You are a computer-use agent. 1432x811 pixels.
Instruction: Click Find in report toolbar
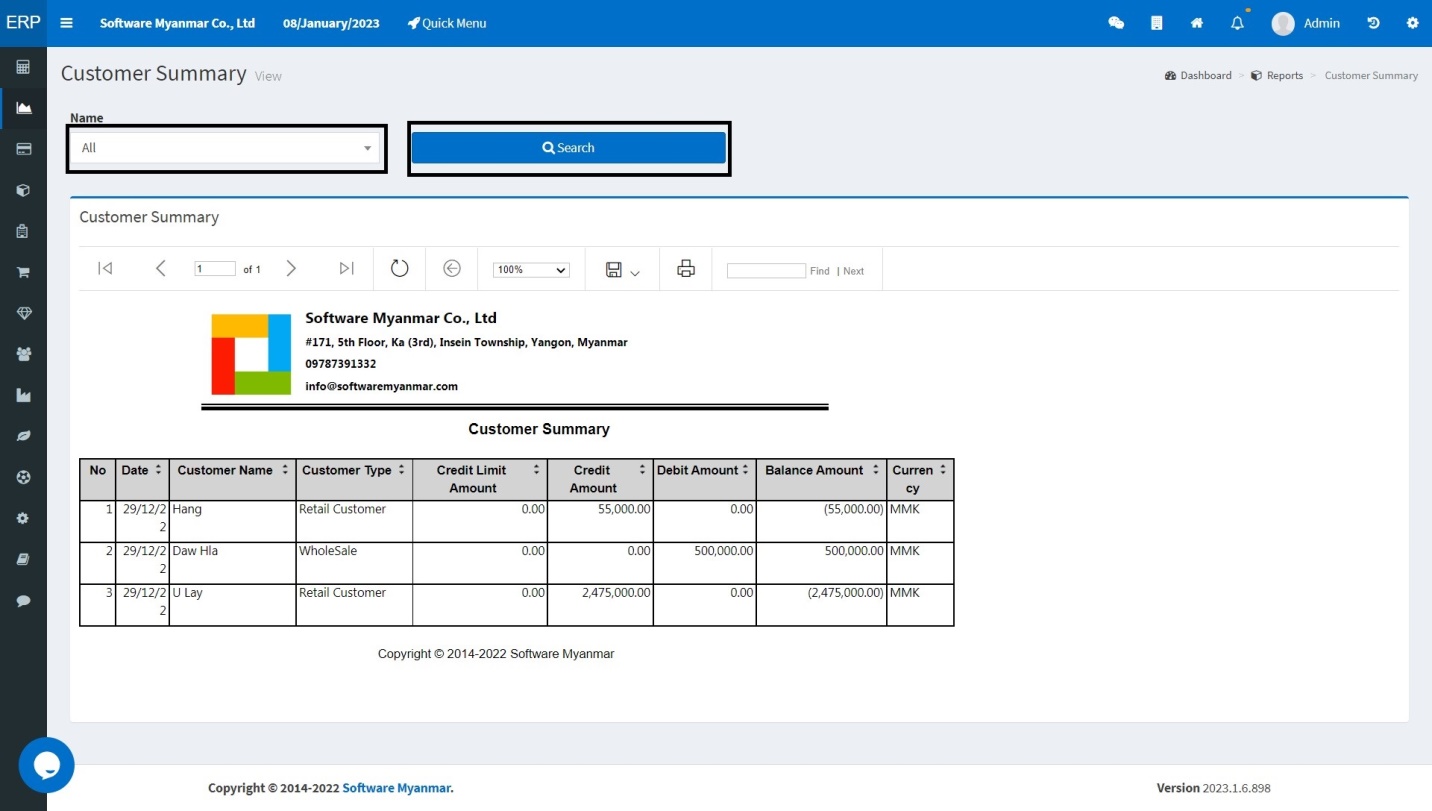pyautogui.click(x=820, y=271)
